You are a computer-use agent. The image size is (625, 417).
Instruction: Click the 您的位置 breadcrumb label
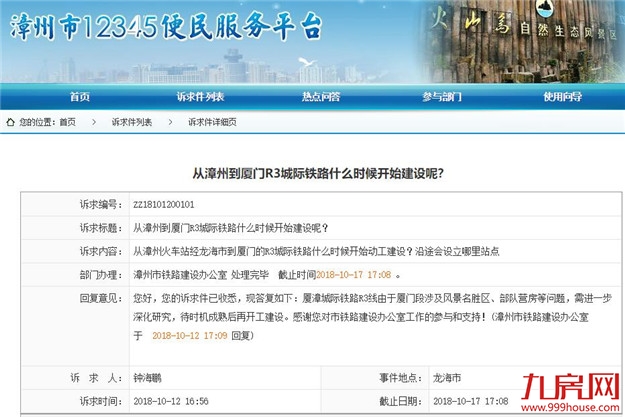(x=38, y=122)
